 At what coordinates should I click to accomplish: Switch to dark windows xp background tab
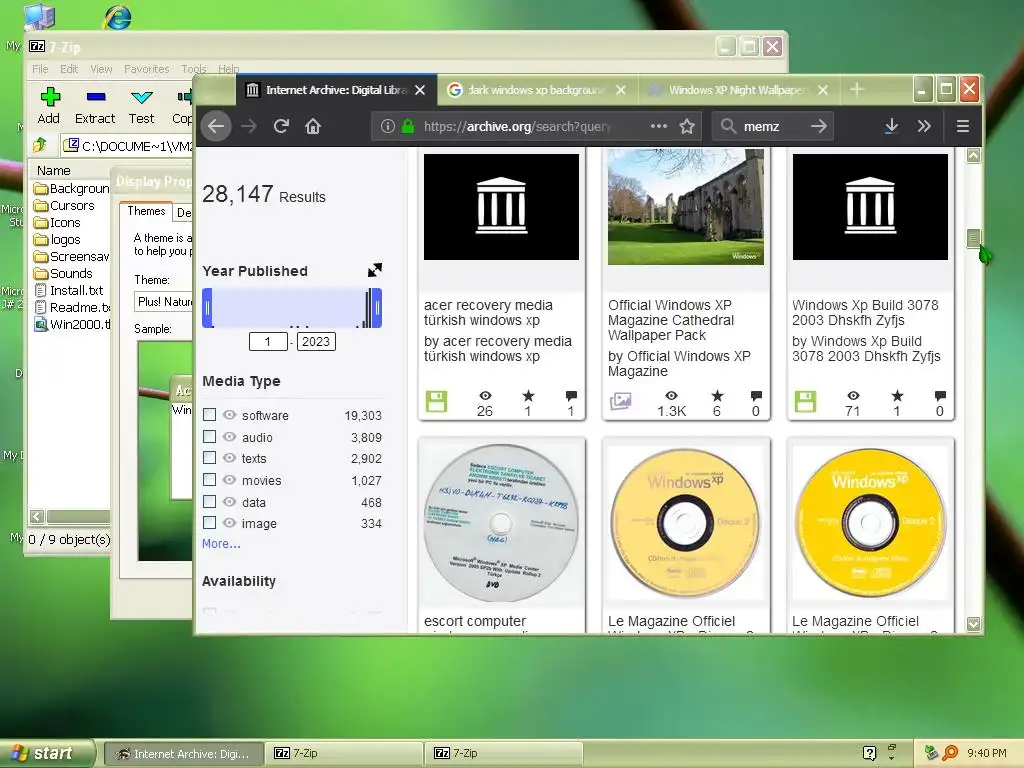click(x=536, y=90)
